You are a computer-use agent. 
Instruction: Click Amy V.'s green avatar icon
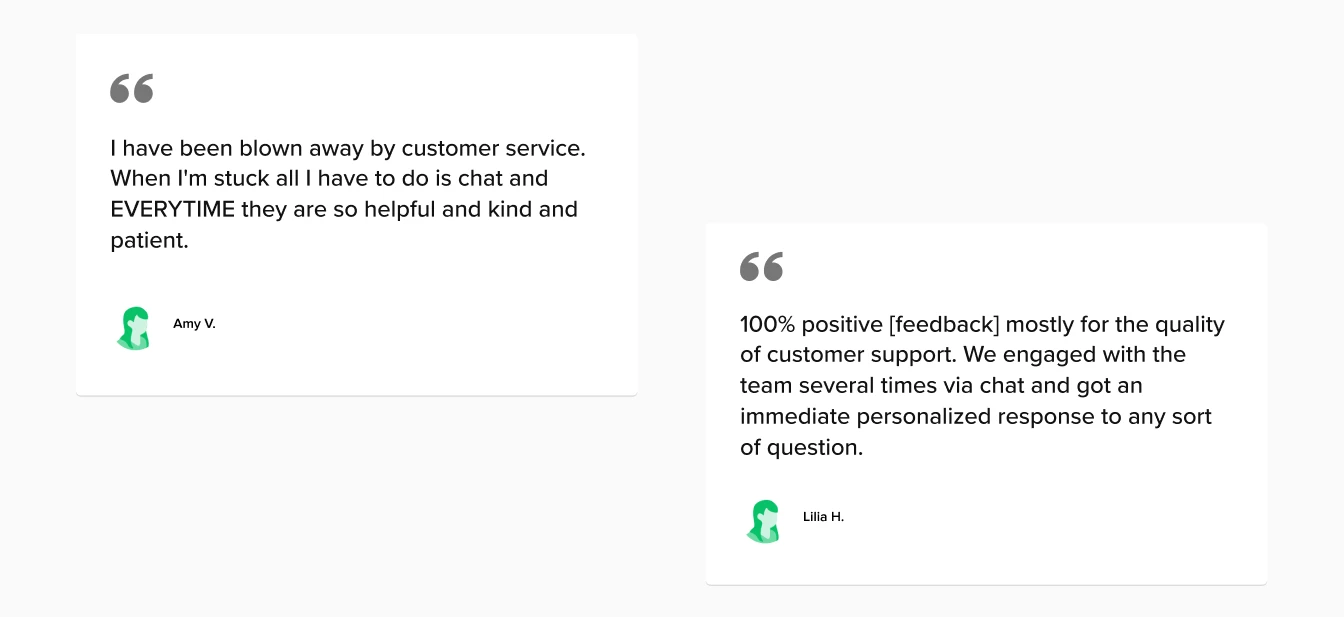pyautogui.click(x=133, y=327)
